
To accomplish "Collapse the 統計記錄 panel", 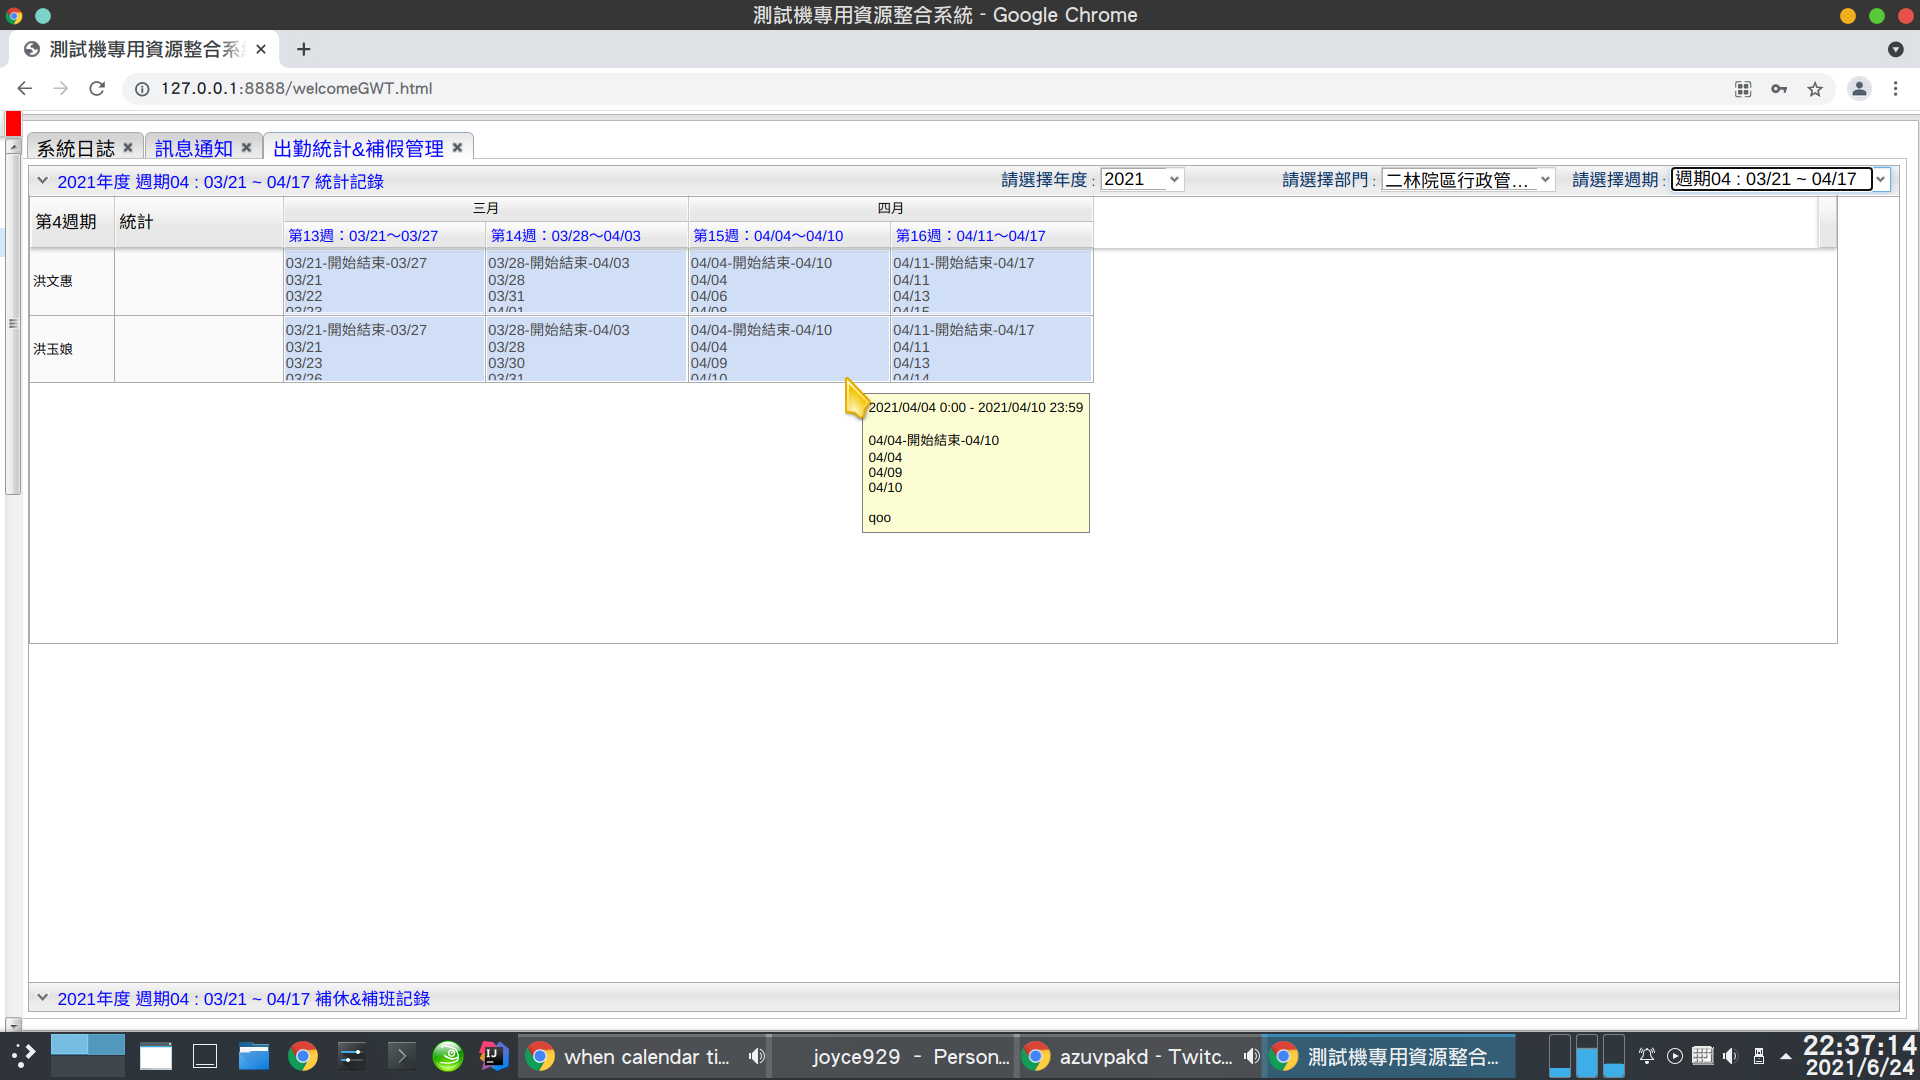I will point(43,181).
